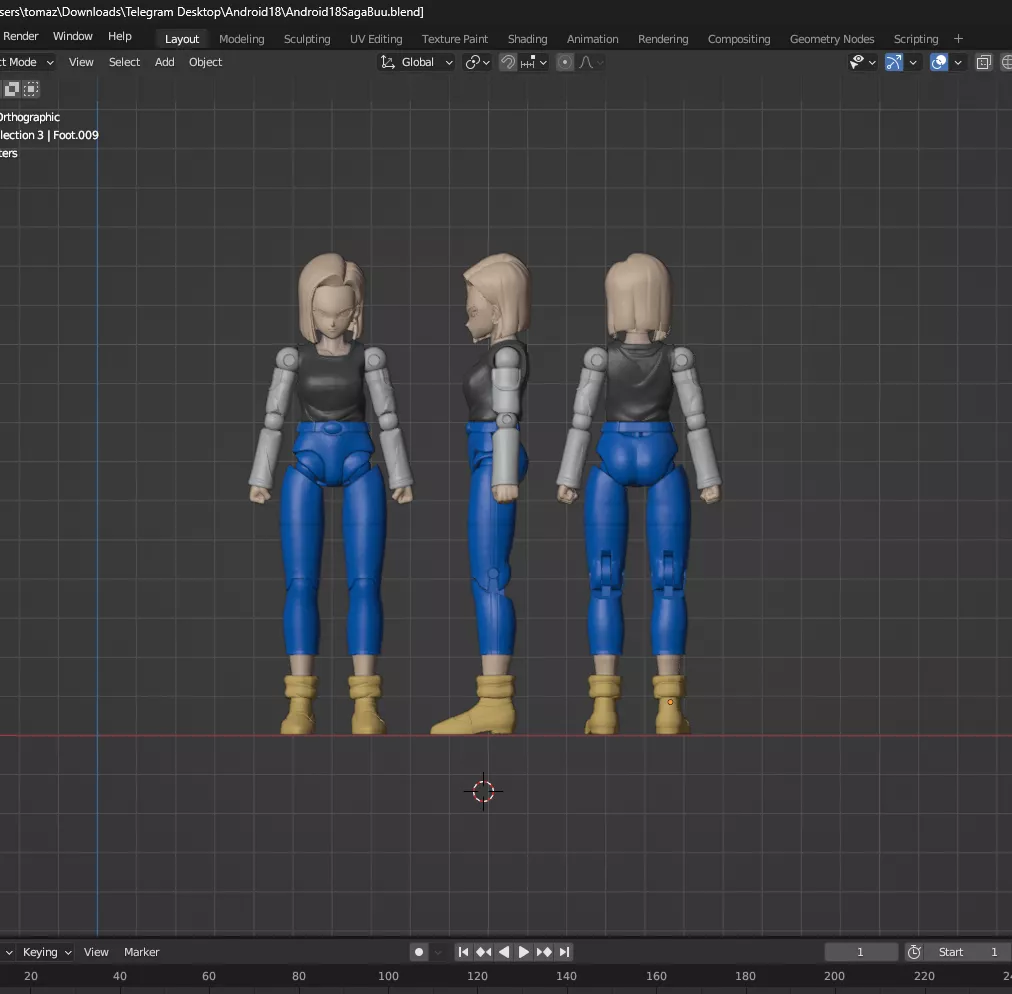
Task: Toggle viewport overlays
Action: (939, 62)
